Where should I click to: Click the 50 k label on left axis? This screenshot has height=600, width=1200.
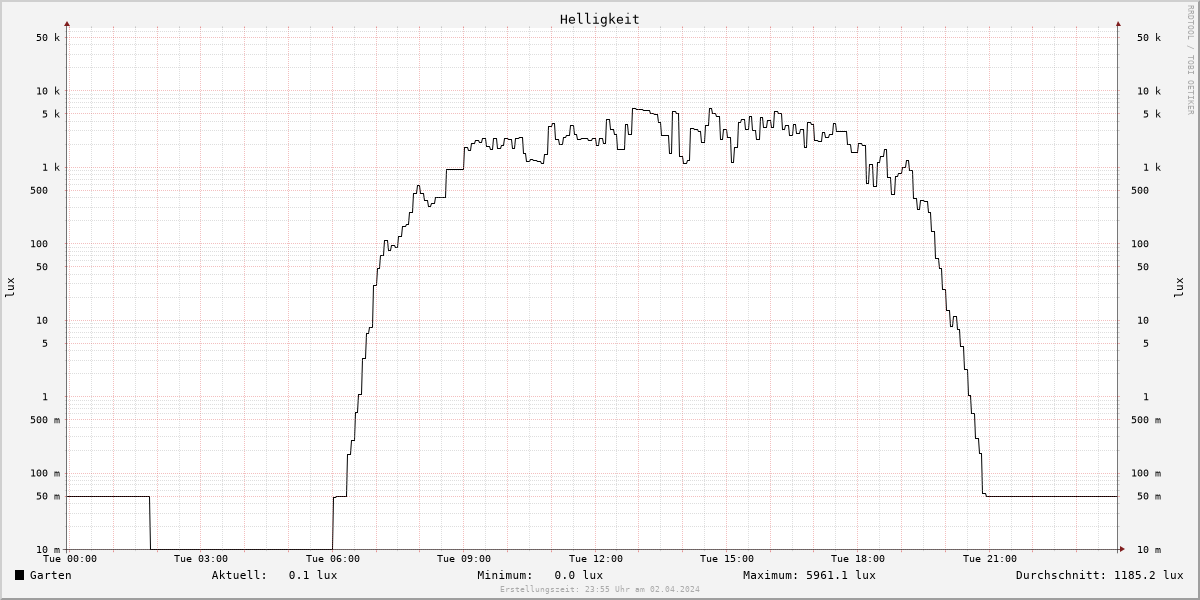[48, 38]
